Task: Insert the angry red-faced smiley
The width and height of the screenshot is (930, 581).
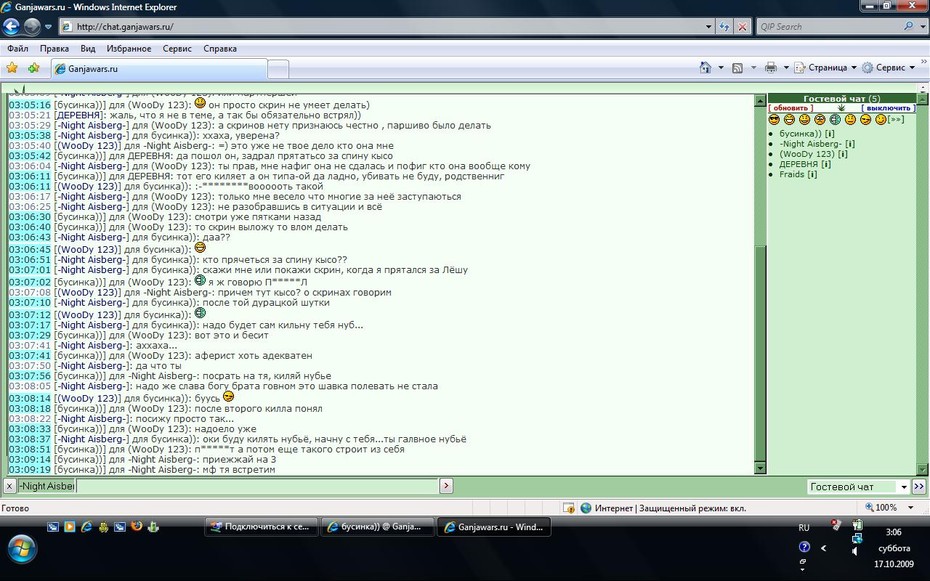Action: [820, 120]
